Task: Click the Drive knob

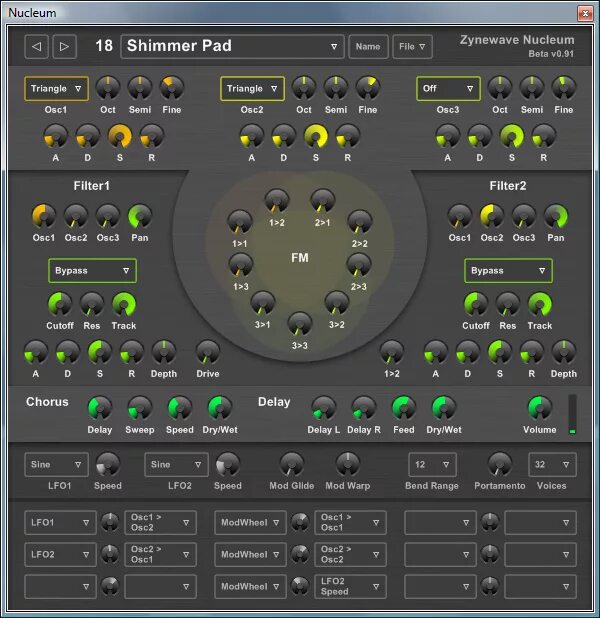Action: 208,352
